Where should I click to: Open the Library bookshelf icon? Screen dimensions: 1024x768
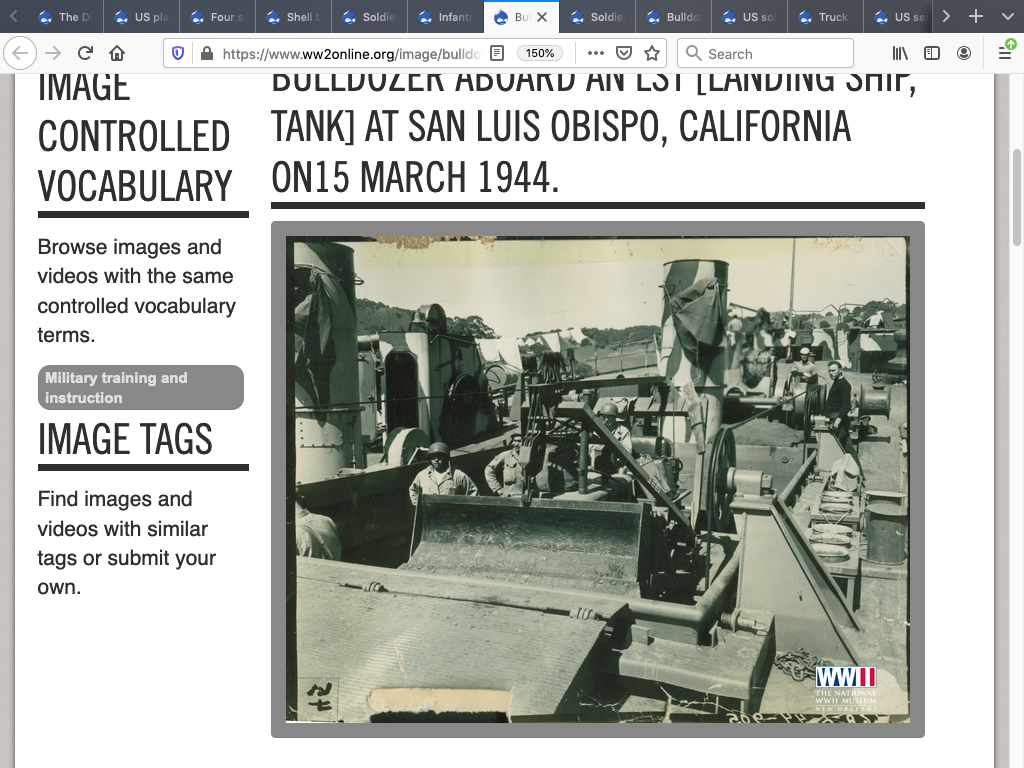[x=901, y=53]
